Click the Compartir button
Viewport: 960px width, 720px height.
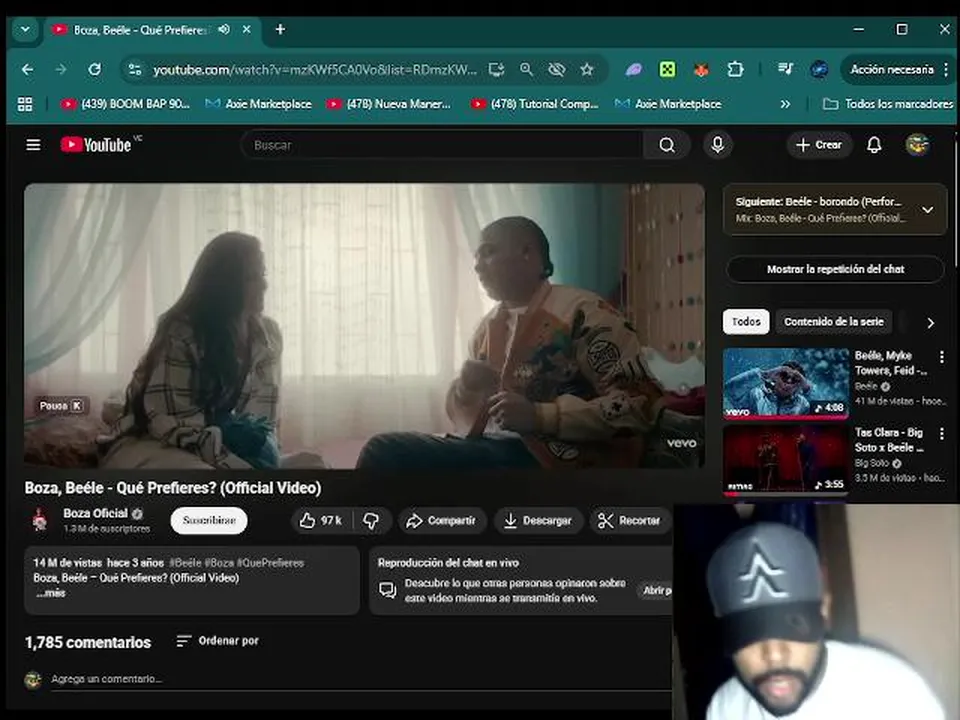pyautogui.click(x=442, y=520)
